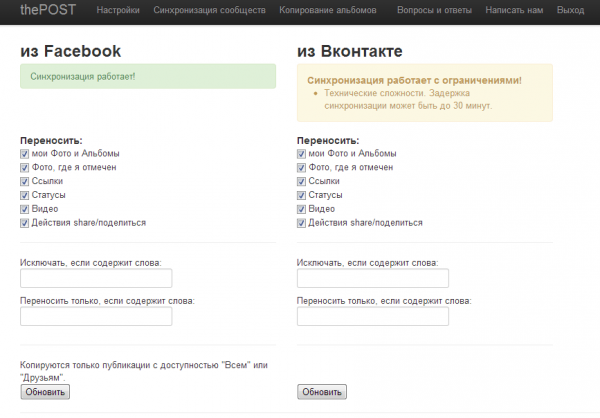Uncheck Facebook 'мои Фото и Альбомы' checkbox
This screenshot has width=600, height=418.
coord(24,154)
